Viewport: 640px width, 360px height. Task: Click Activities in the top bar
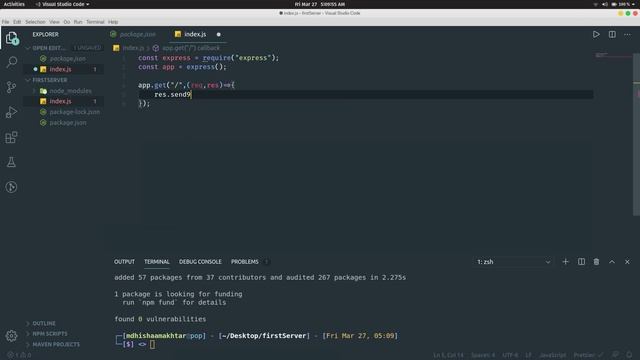pyautogui.click(x=14, y=4)
